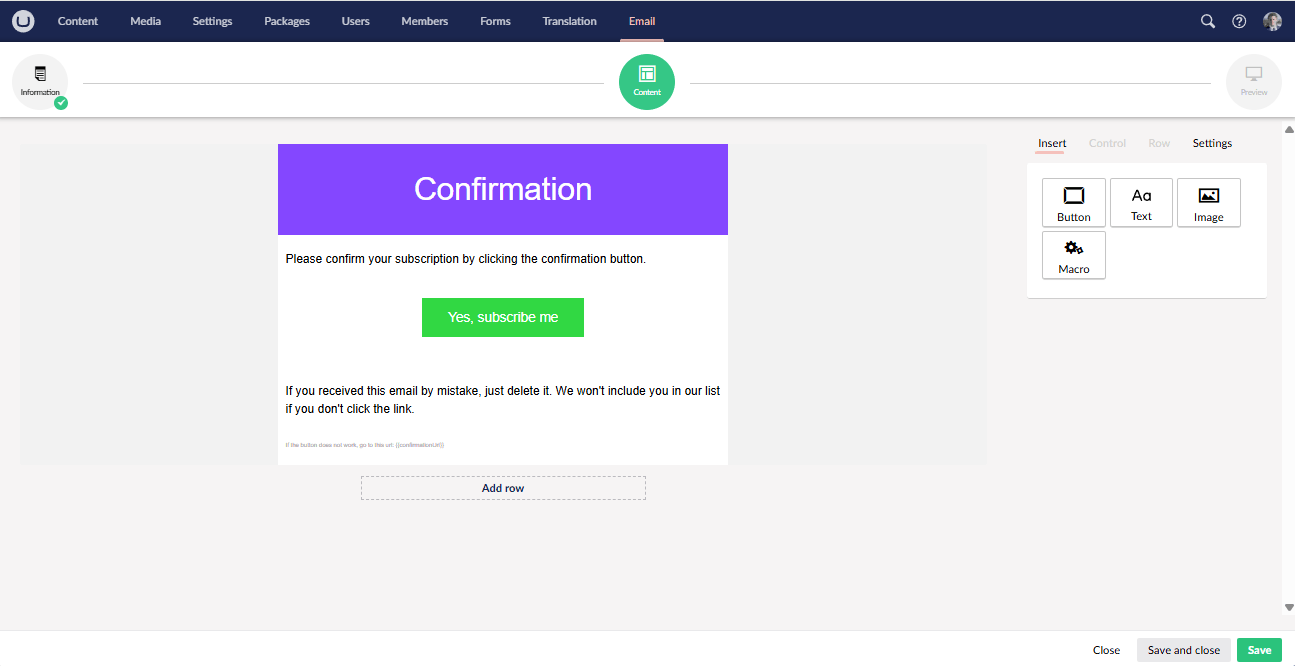
Task: Insert a Text element
Action: pyautogui.click(x=1141, y=202)
